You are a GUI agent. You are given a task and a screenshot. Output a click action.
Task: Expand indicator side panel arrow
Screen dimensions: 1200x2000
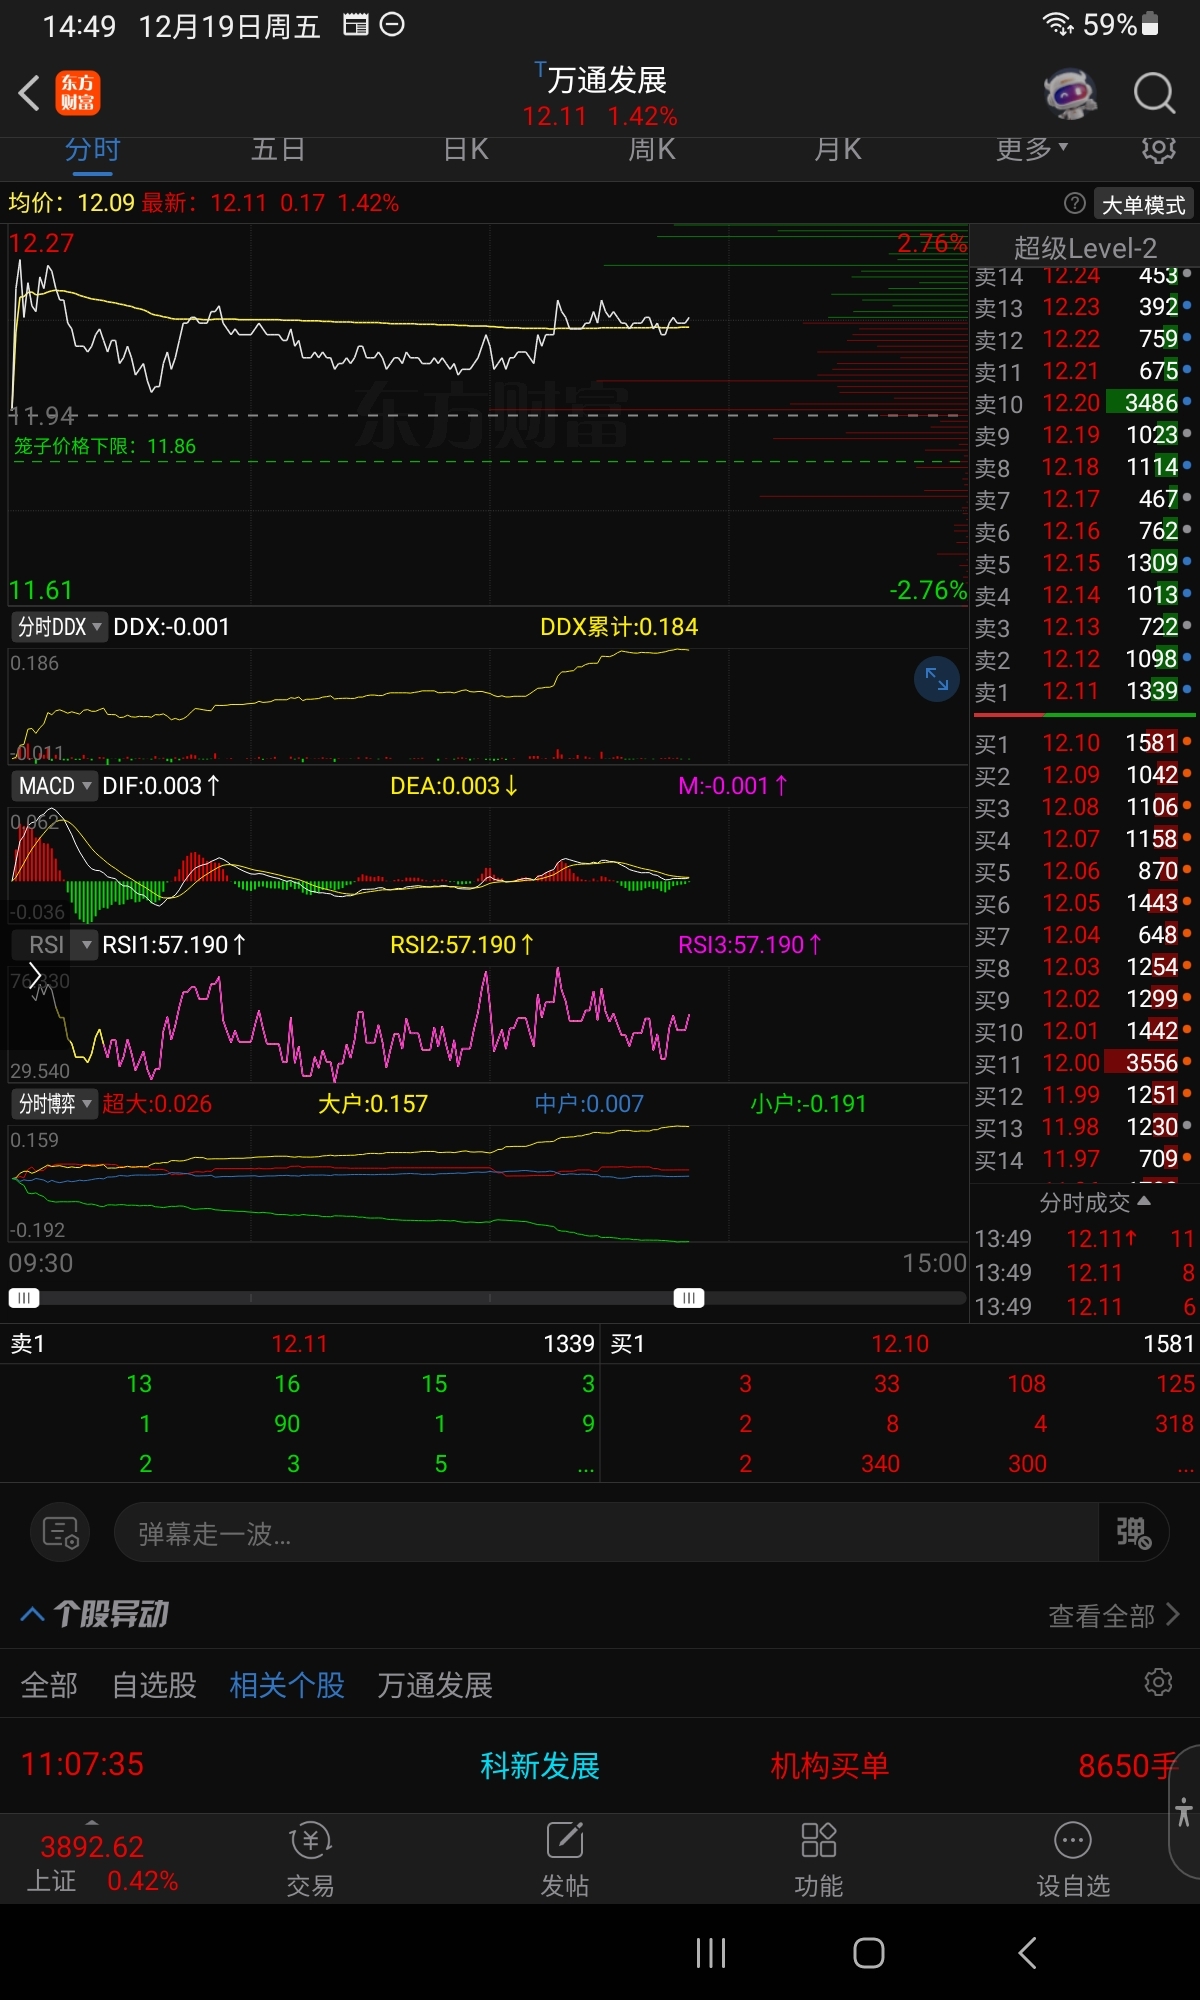point(35,974)
